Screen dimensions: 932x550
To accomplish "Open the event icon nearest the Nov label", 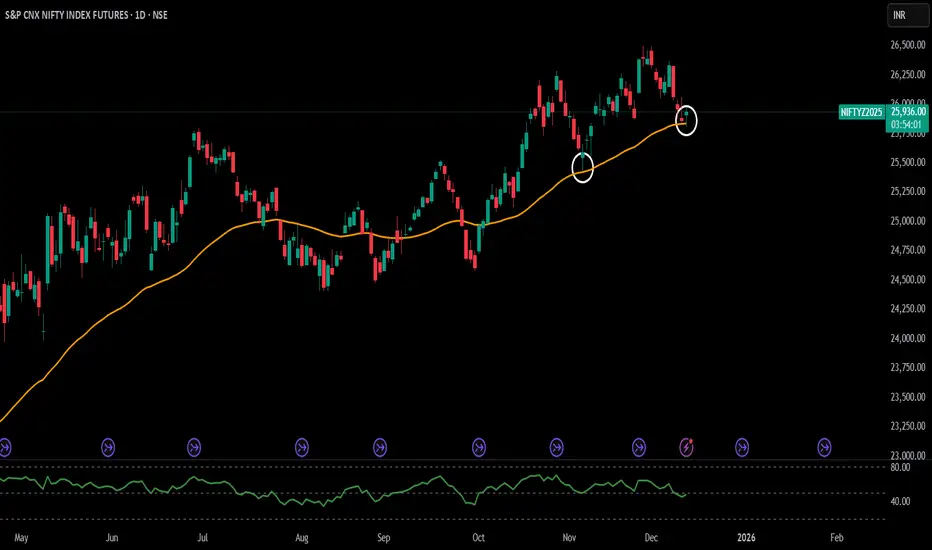I will (x=556, y=447).
